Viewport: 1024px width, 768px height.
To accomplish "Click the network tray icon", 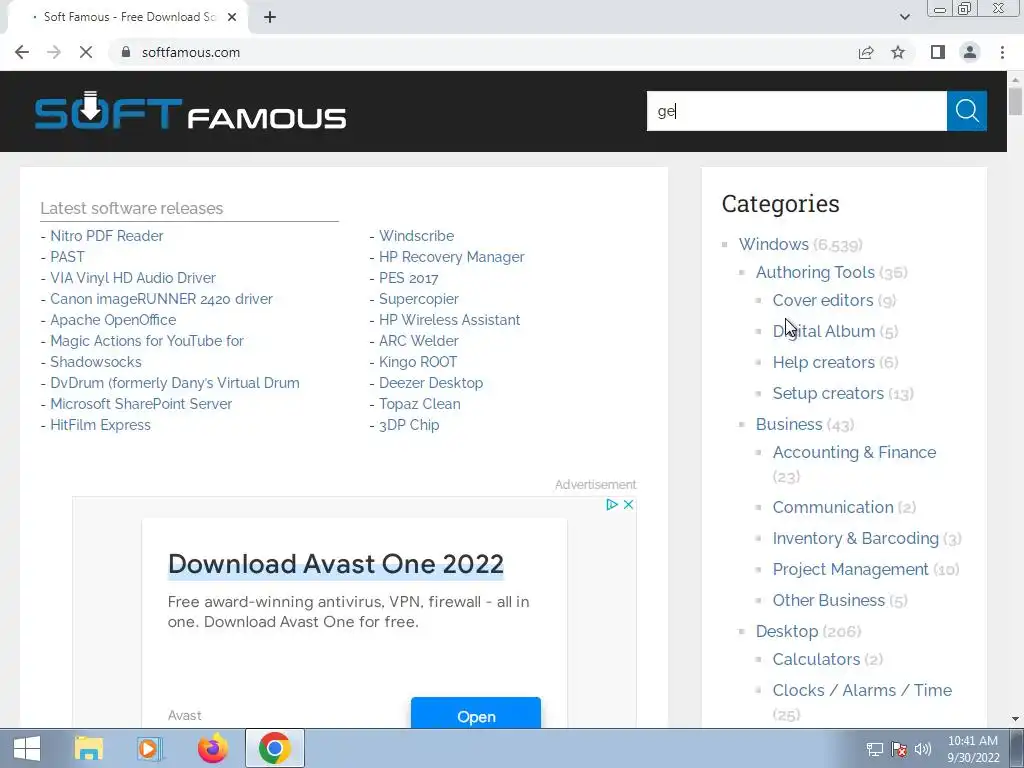I will click(874, 749).
